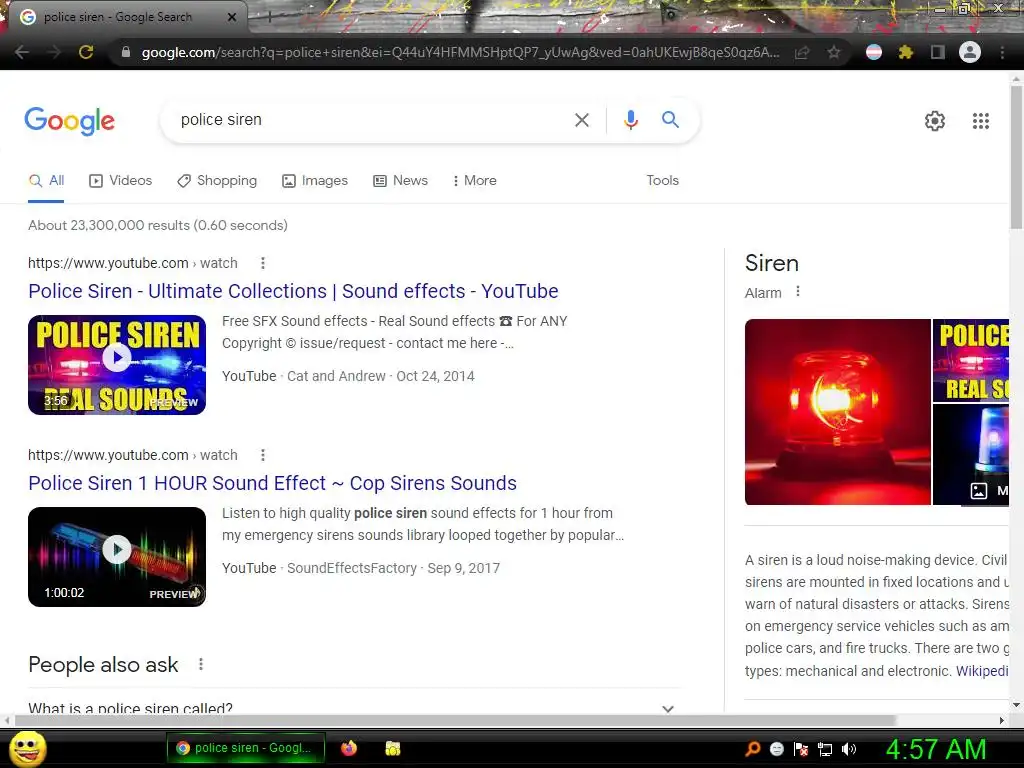Image resolution: width=1024 pixels, height=768 pixels.
Task: Click the Google logo
Action: click(x=70, y=121)
